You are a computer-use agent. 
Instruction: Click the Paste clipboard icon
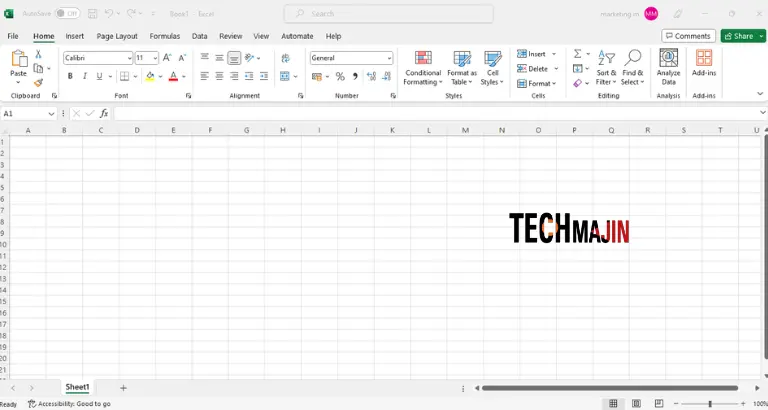coord(19,58)
